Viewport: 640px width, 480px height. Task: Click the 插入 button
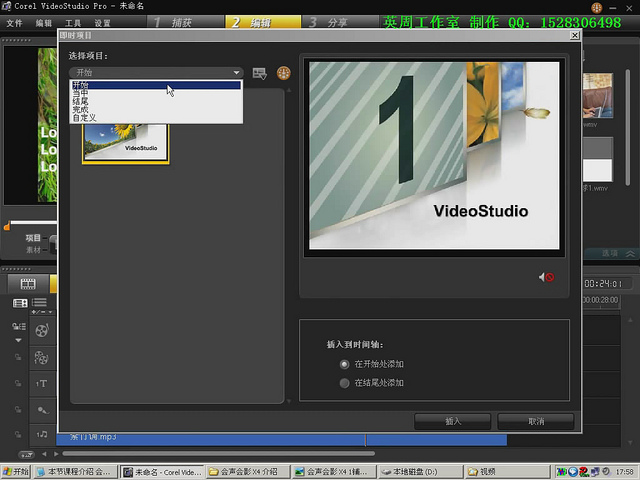pyautogui.click(x=453, y=421)
